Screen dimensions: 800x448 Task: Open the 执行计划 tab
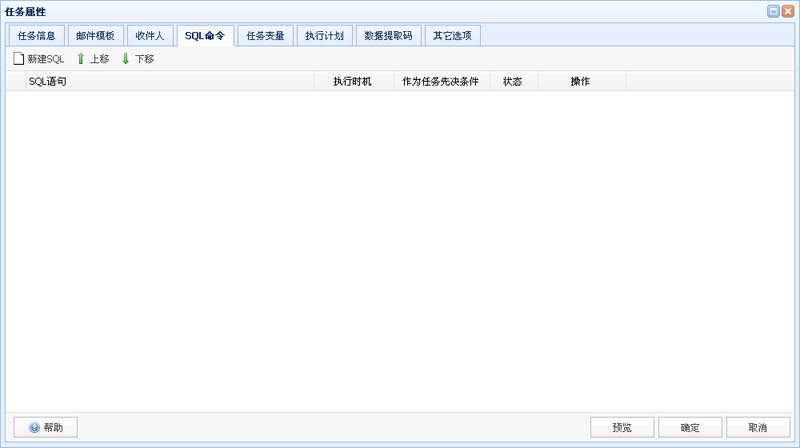point(325,35)
